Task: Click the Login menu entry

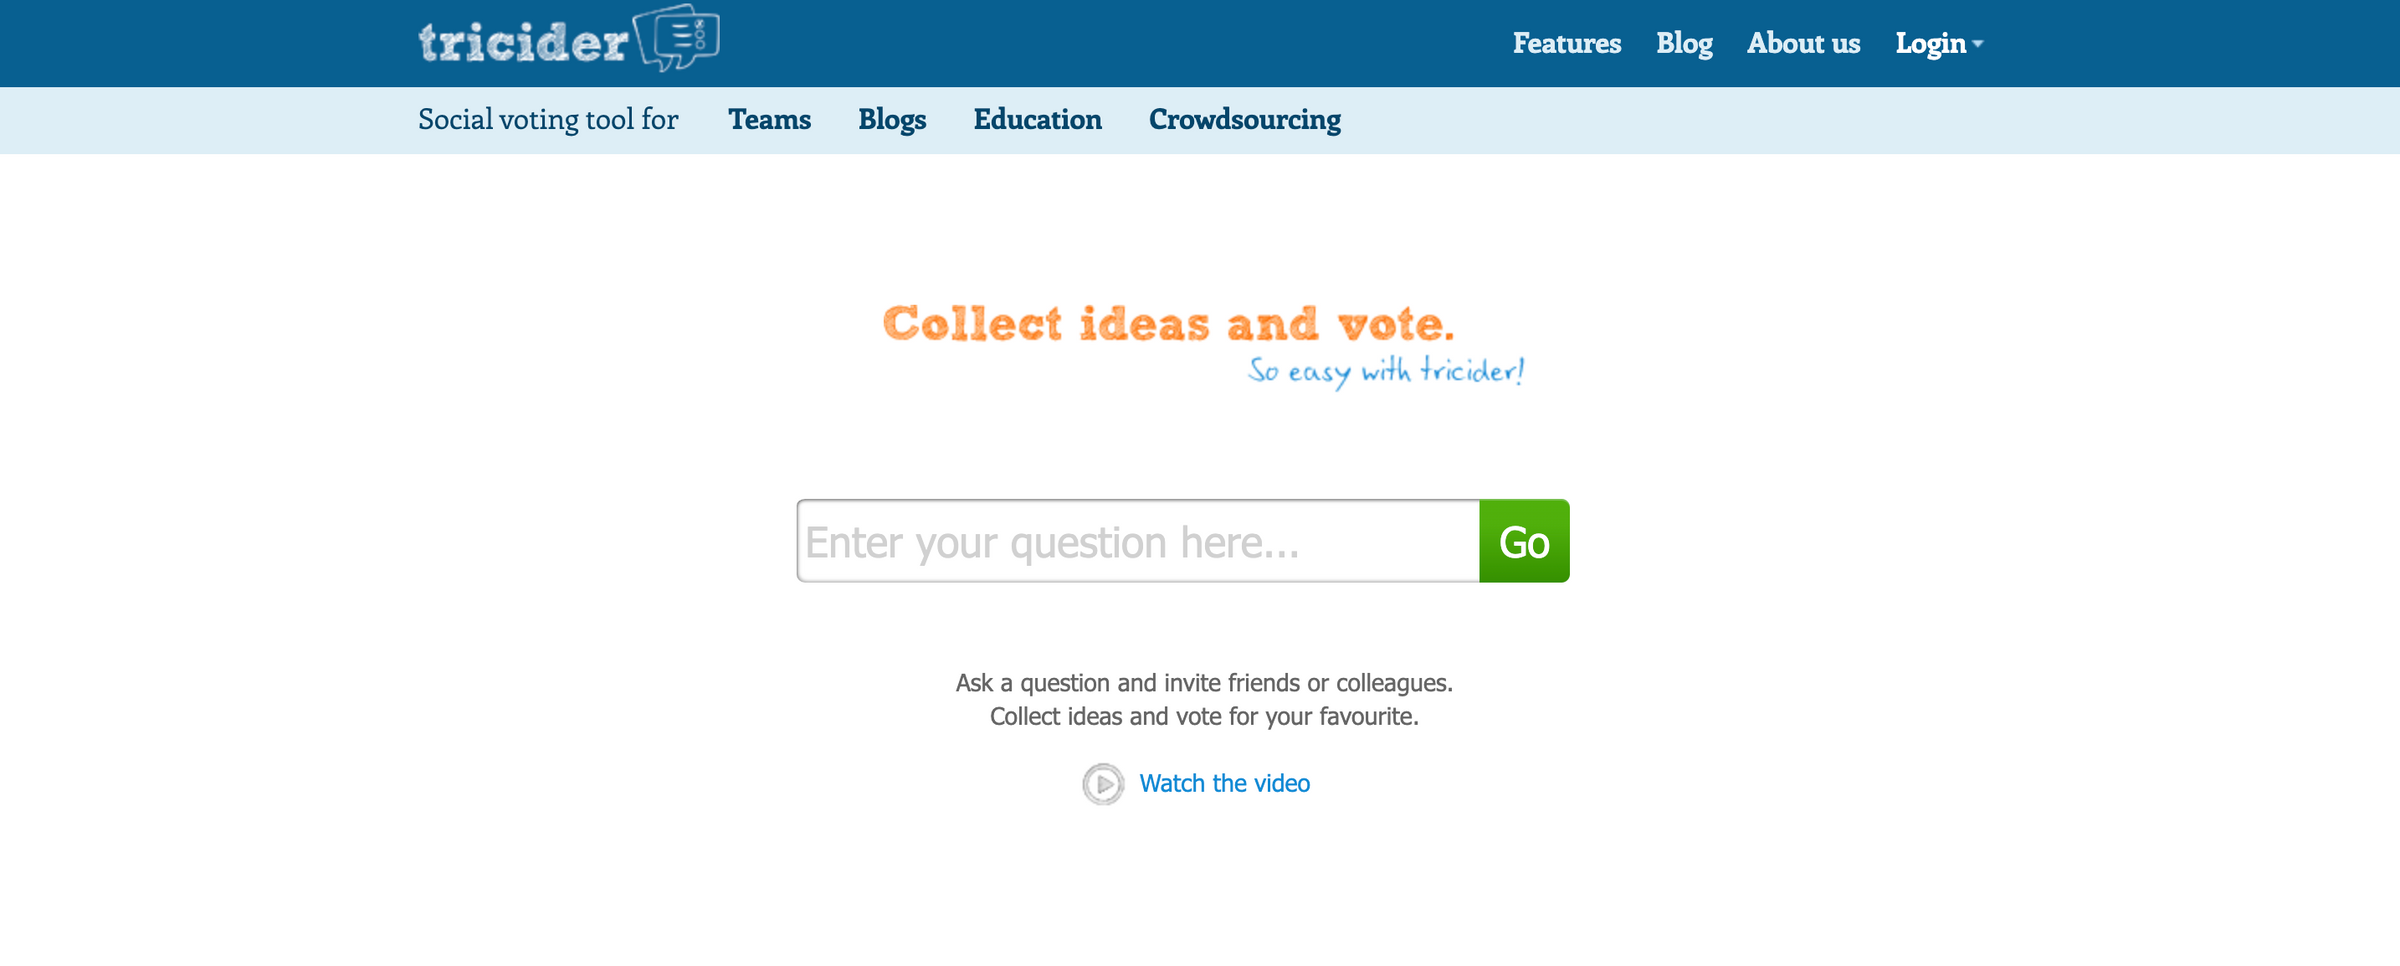Action: pos(1930,44)
